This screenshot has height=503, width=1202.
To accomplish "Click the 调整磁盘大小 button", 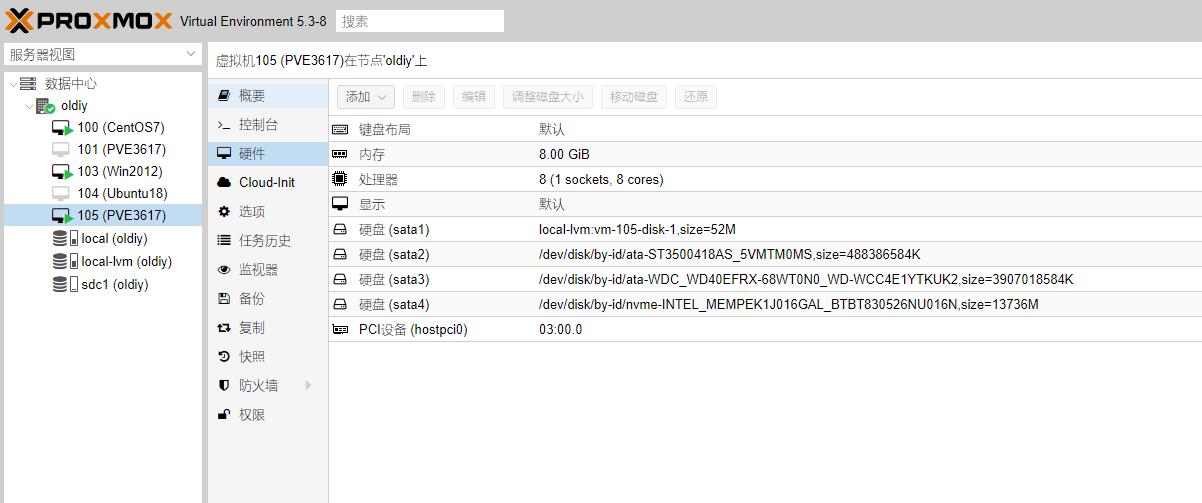I will point(548,97).
